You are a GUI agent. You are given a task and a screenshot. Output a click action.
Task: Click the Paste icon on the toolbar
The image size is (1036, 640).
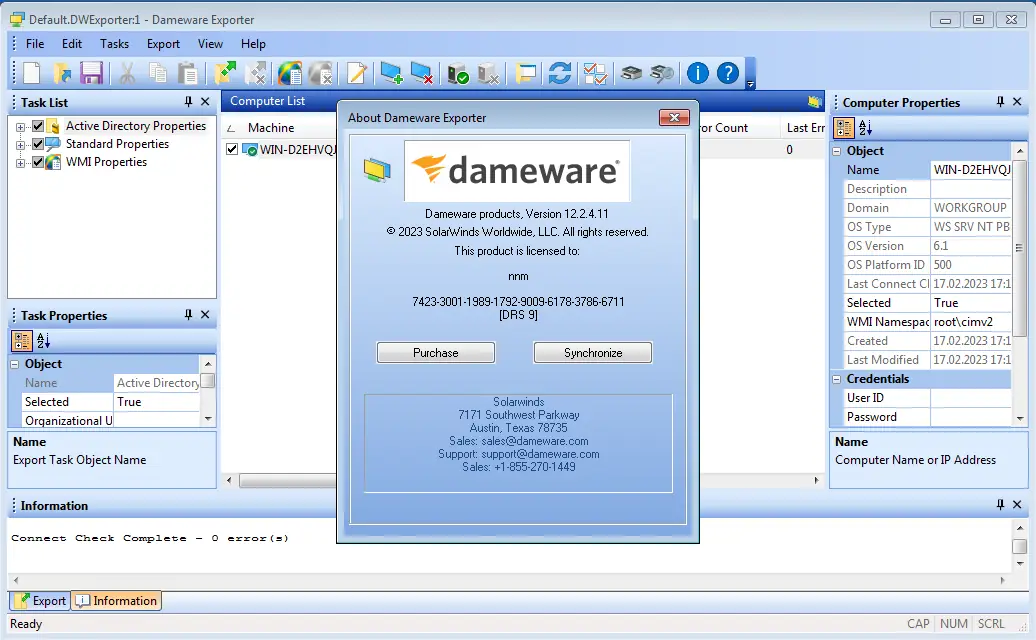click(186, 72)
